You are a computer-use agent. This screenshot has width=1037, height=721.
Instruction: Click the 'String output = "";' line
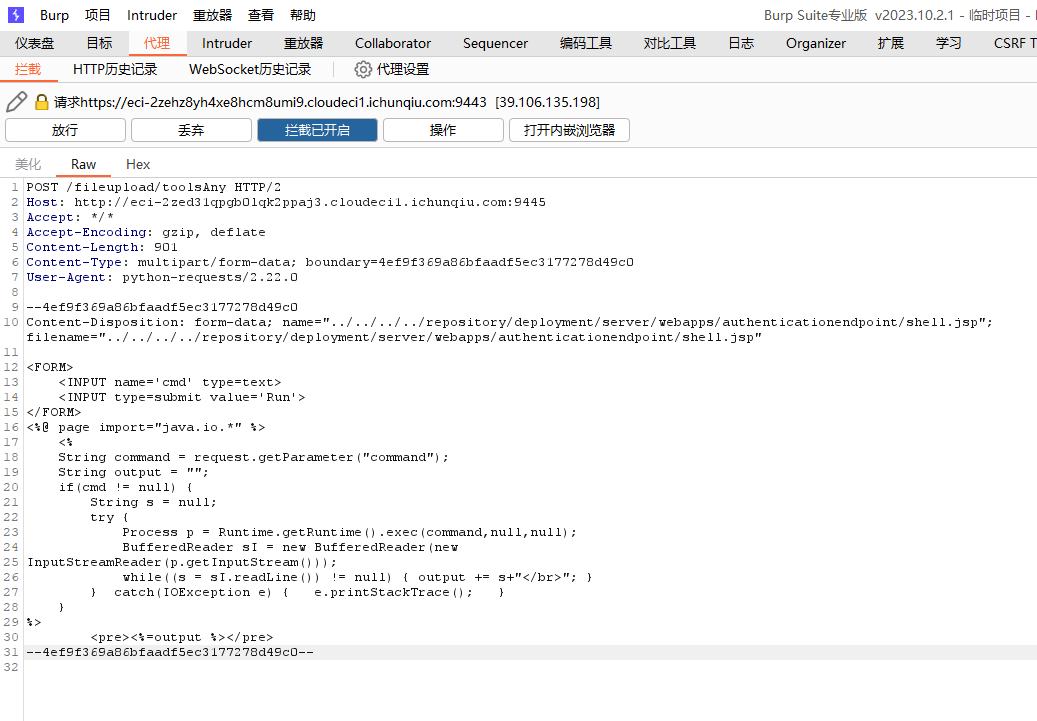[133, 472]
